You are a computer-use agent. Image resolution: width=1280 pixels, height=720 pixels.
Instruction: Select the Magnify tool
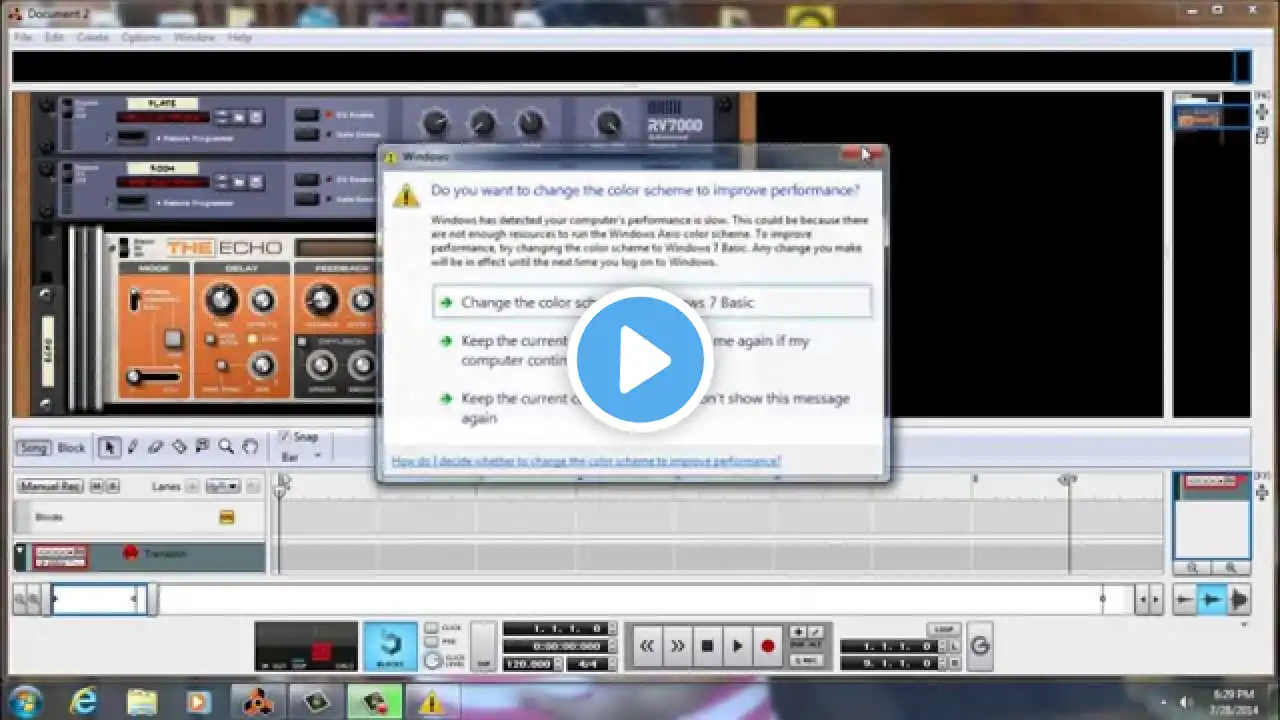[226, 447]
